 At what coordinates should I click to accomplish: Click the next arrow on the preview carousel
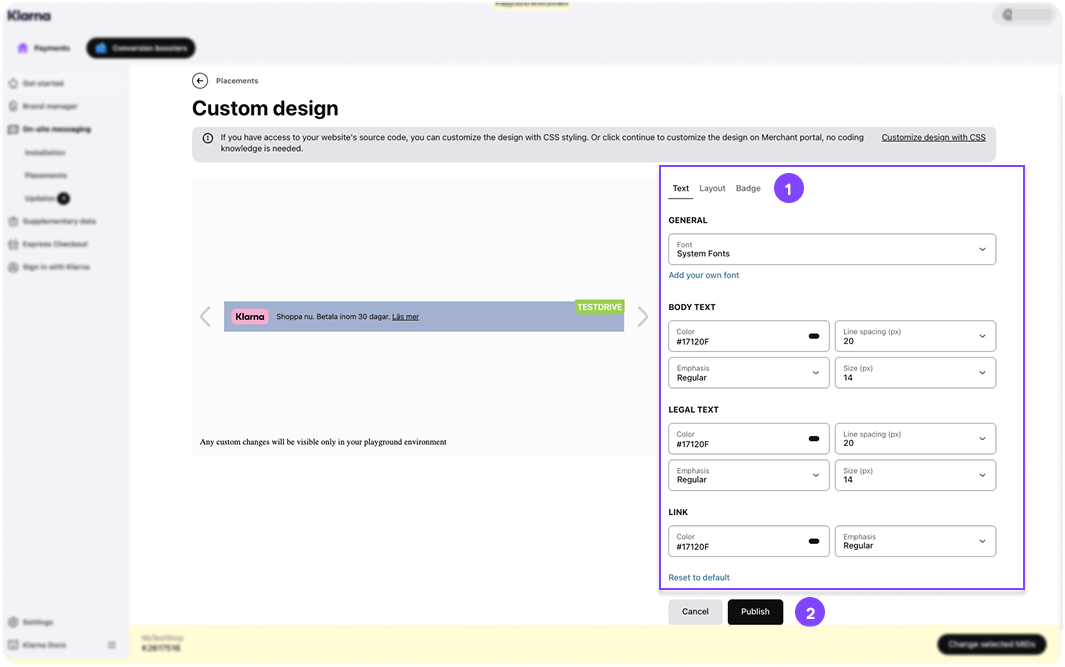[642, 317]
